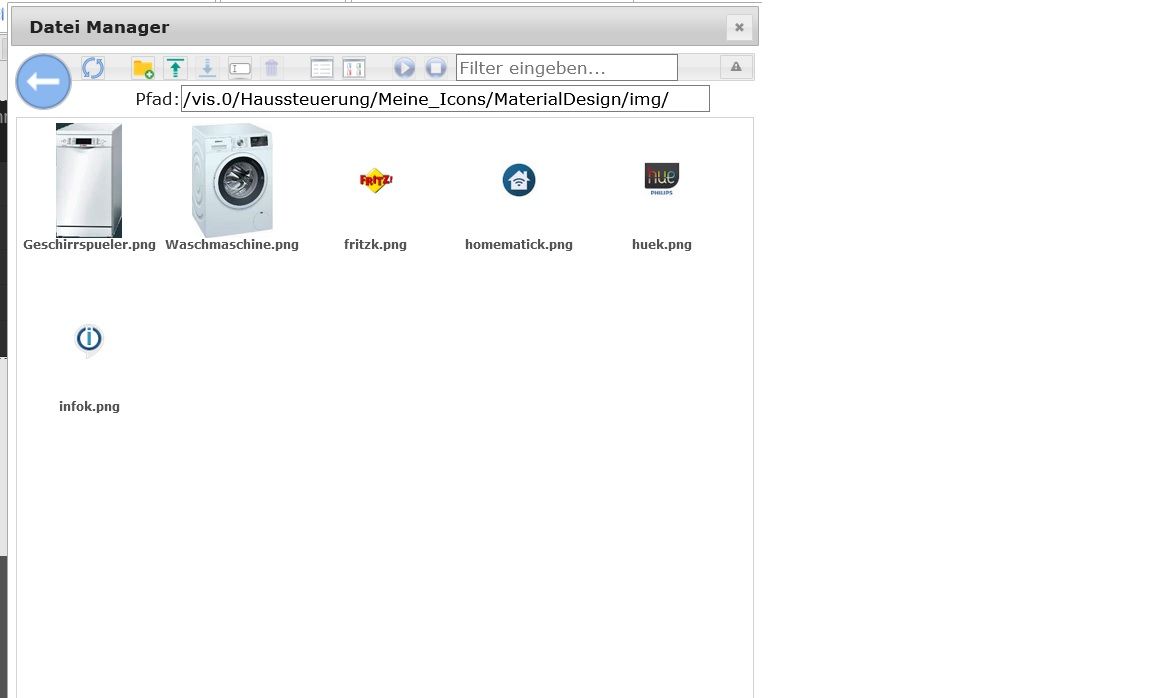Select the fritzk.png icon
The width and height of the screenshot is (1152, 698).
[x=375, y=180]
